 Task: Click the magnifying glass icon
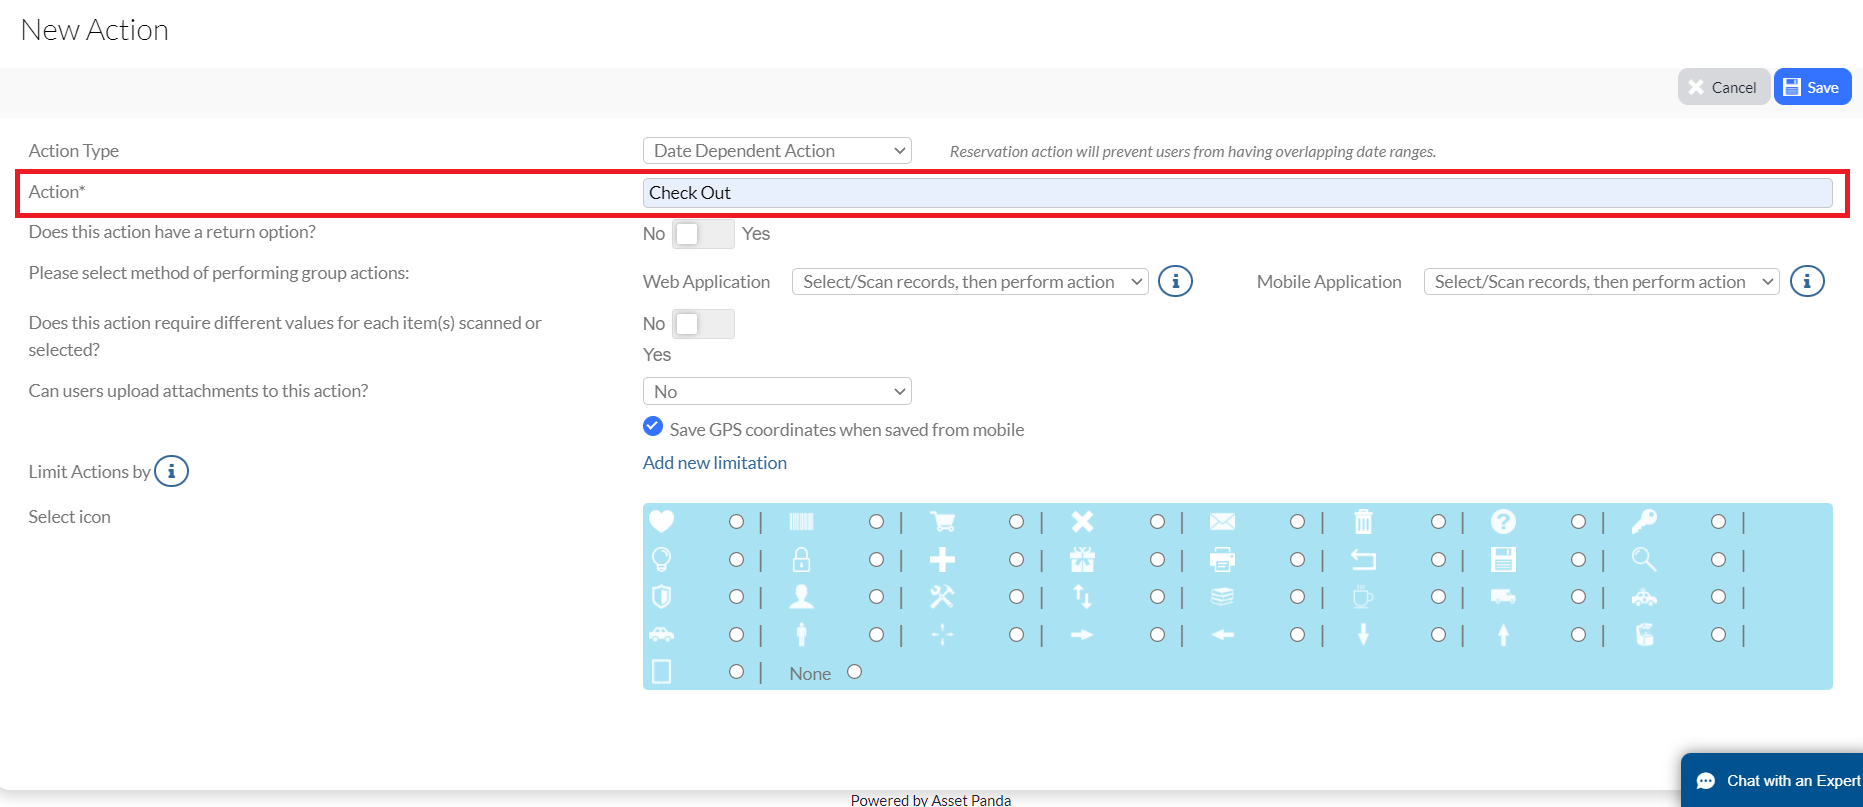pyautogui.click(x=1644, y=559)
